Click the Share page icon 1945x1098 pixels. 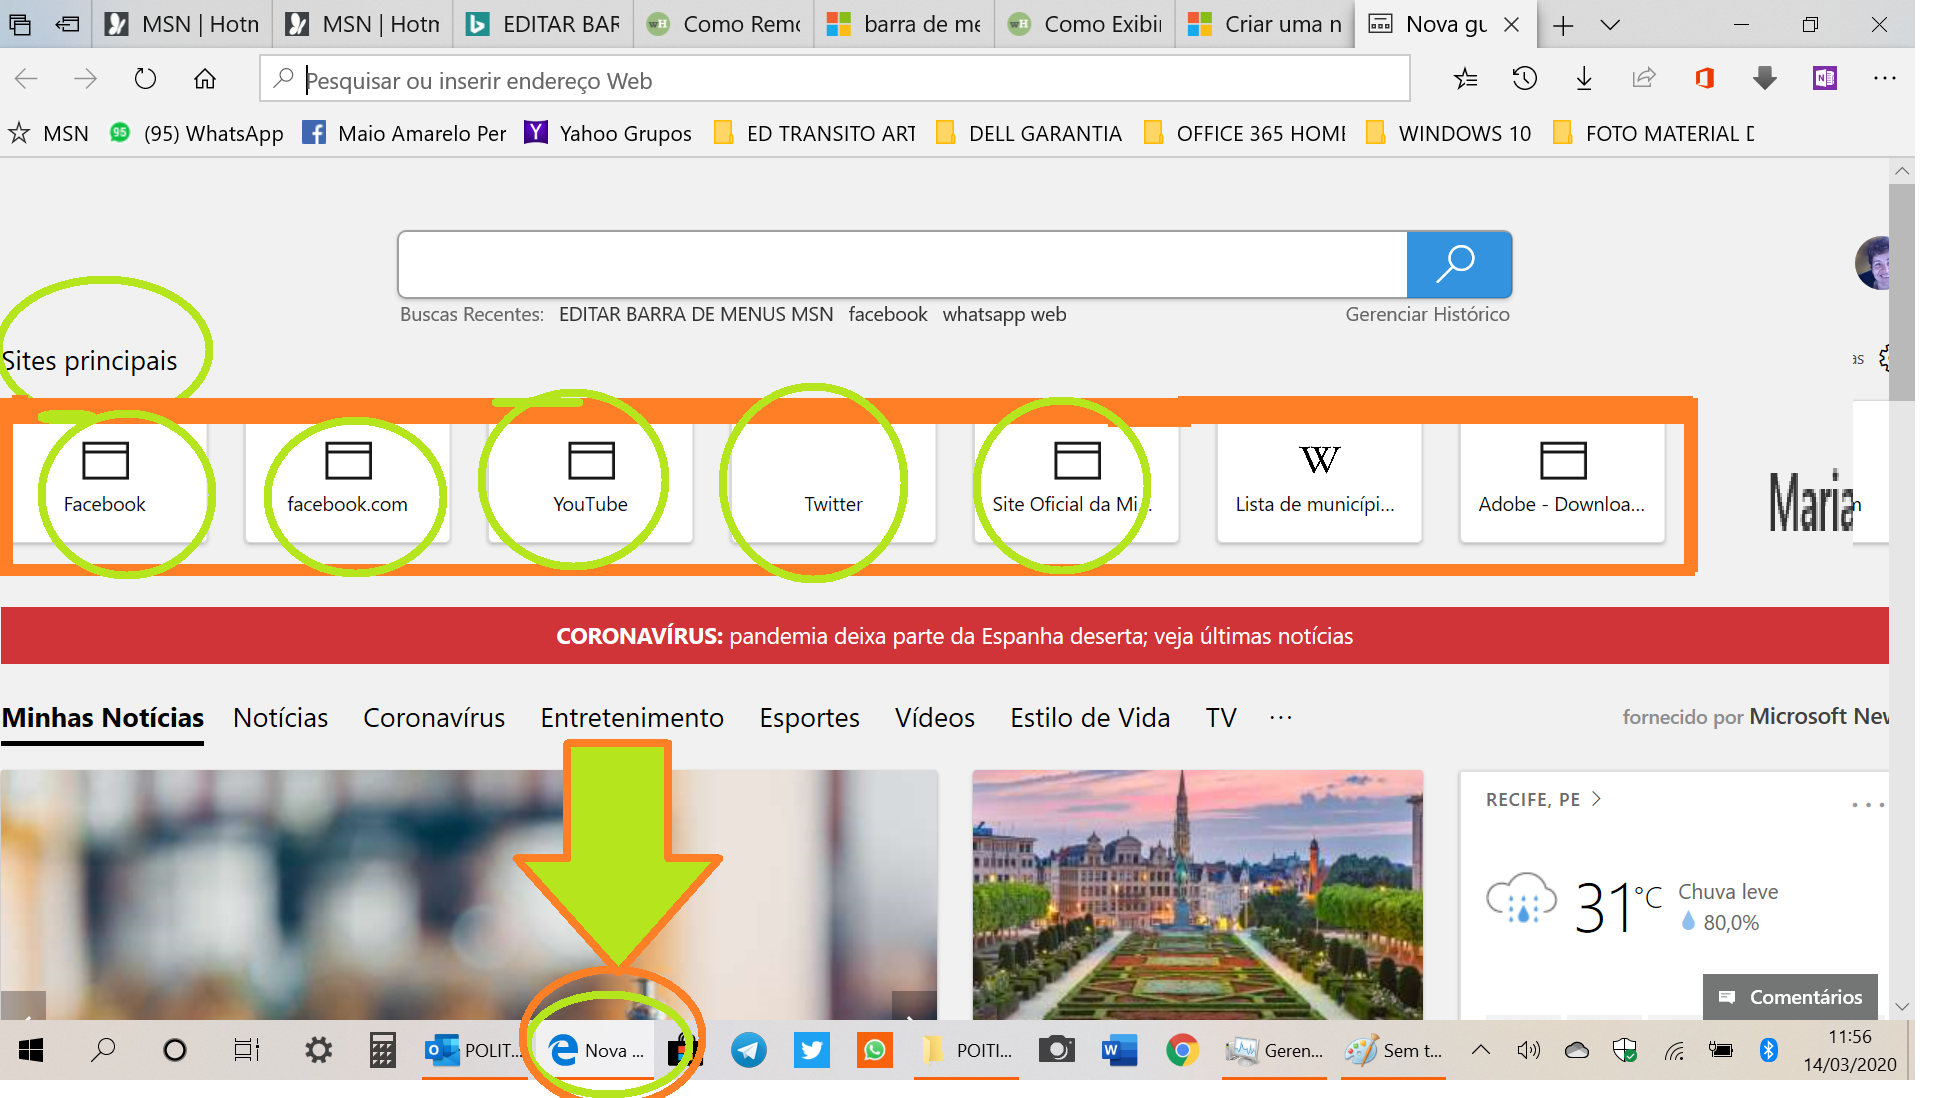click(x=1644, y=79)
